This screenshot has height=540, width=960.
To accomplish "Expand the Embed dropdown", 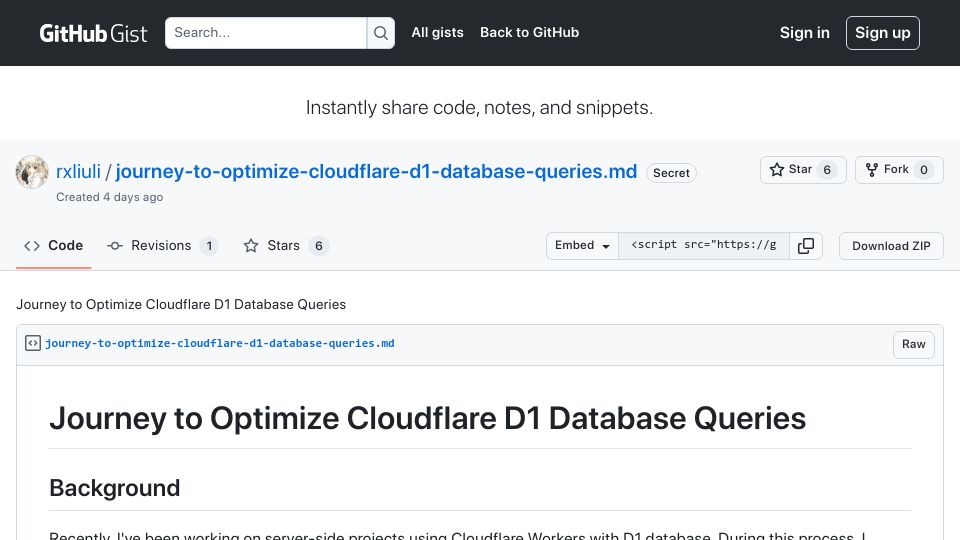I will [x=582, y=246].
